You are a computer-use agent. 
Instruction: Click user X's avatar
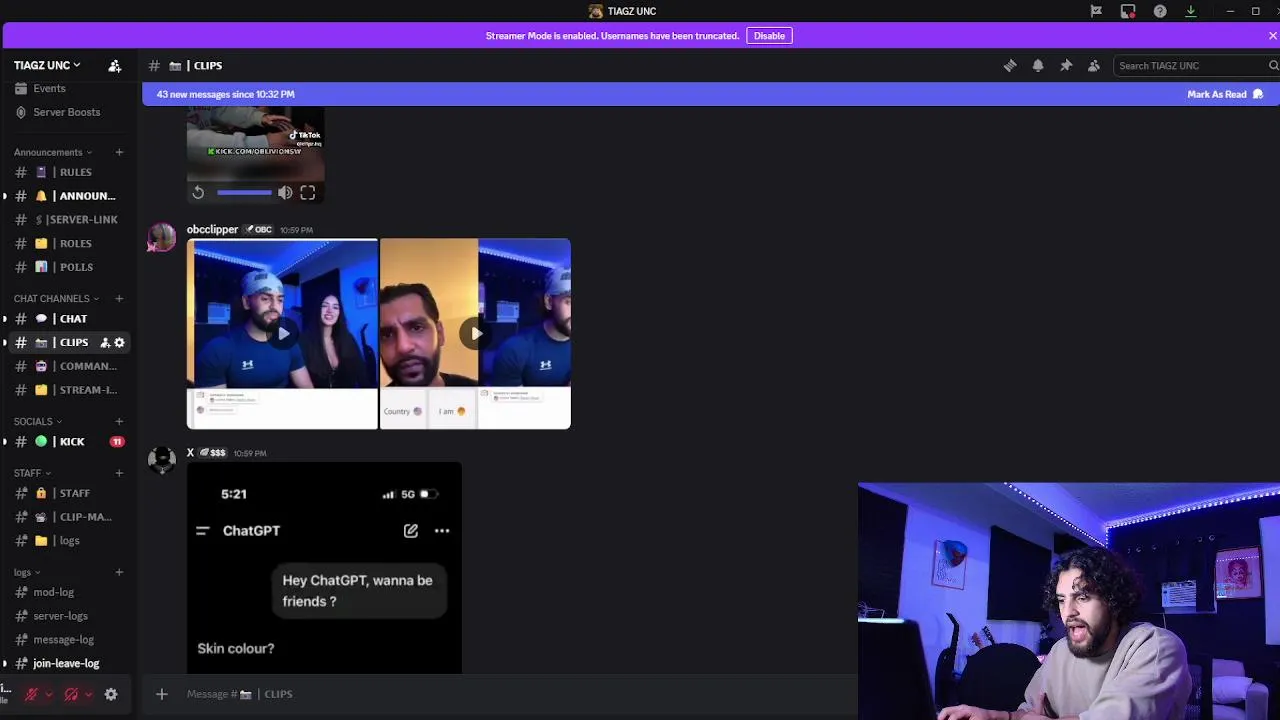[x=162, y=460]
